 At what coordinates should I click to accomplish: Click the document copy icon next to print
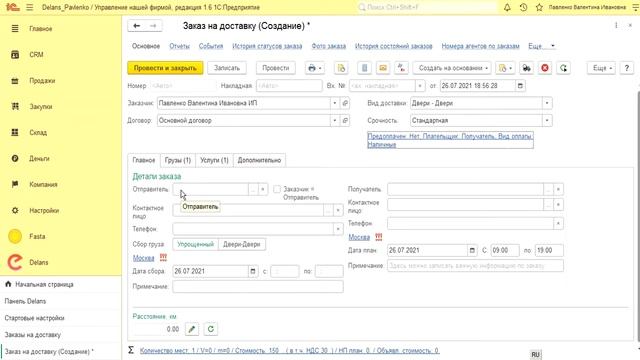click(341, 68)
